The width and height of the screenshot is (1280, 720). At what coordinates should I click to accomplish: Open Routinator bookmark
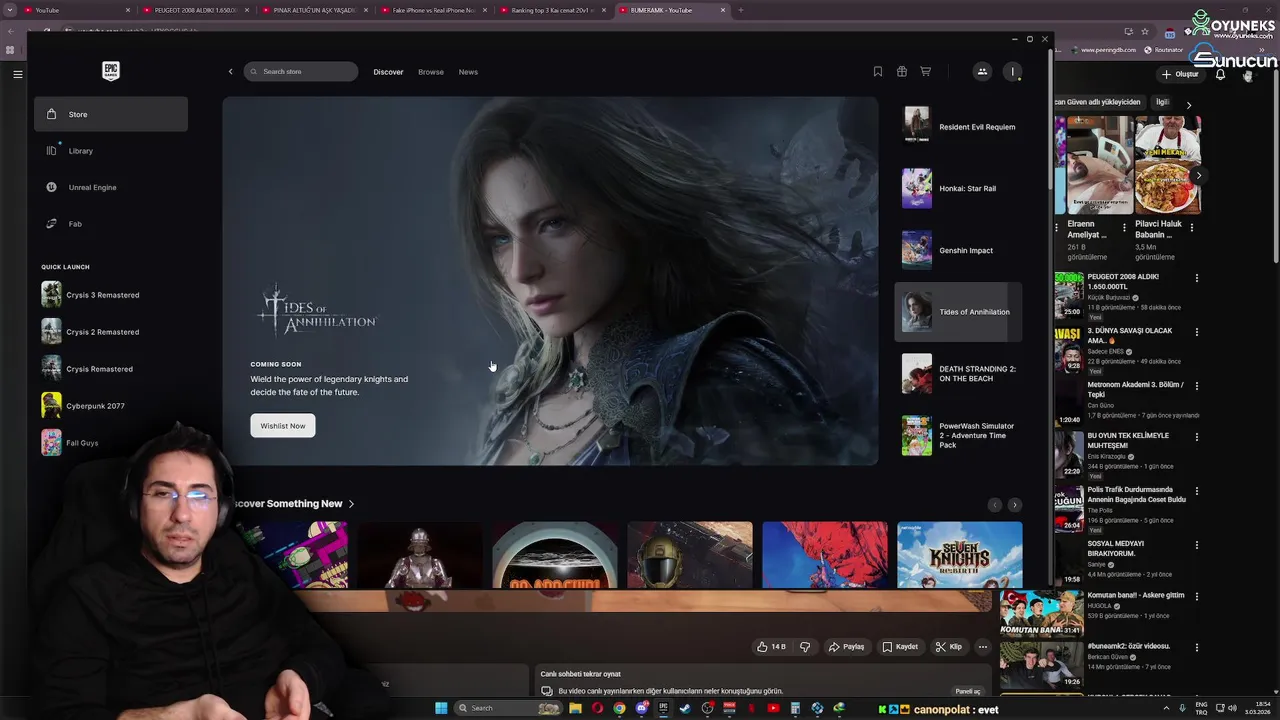tap(1163, 50)
